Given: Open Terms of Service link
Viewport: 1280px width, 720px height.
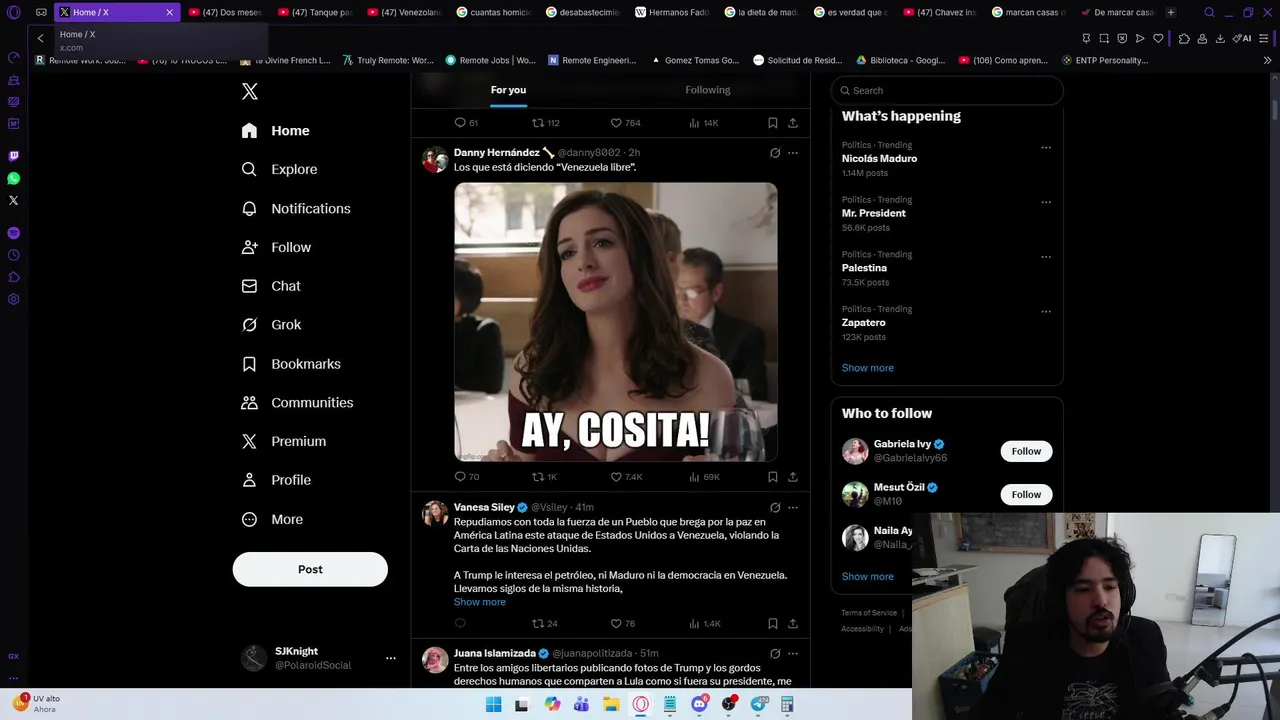Looking at the screenshot, I should coord(869,613).
